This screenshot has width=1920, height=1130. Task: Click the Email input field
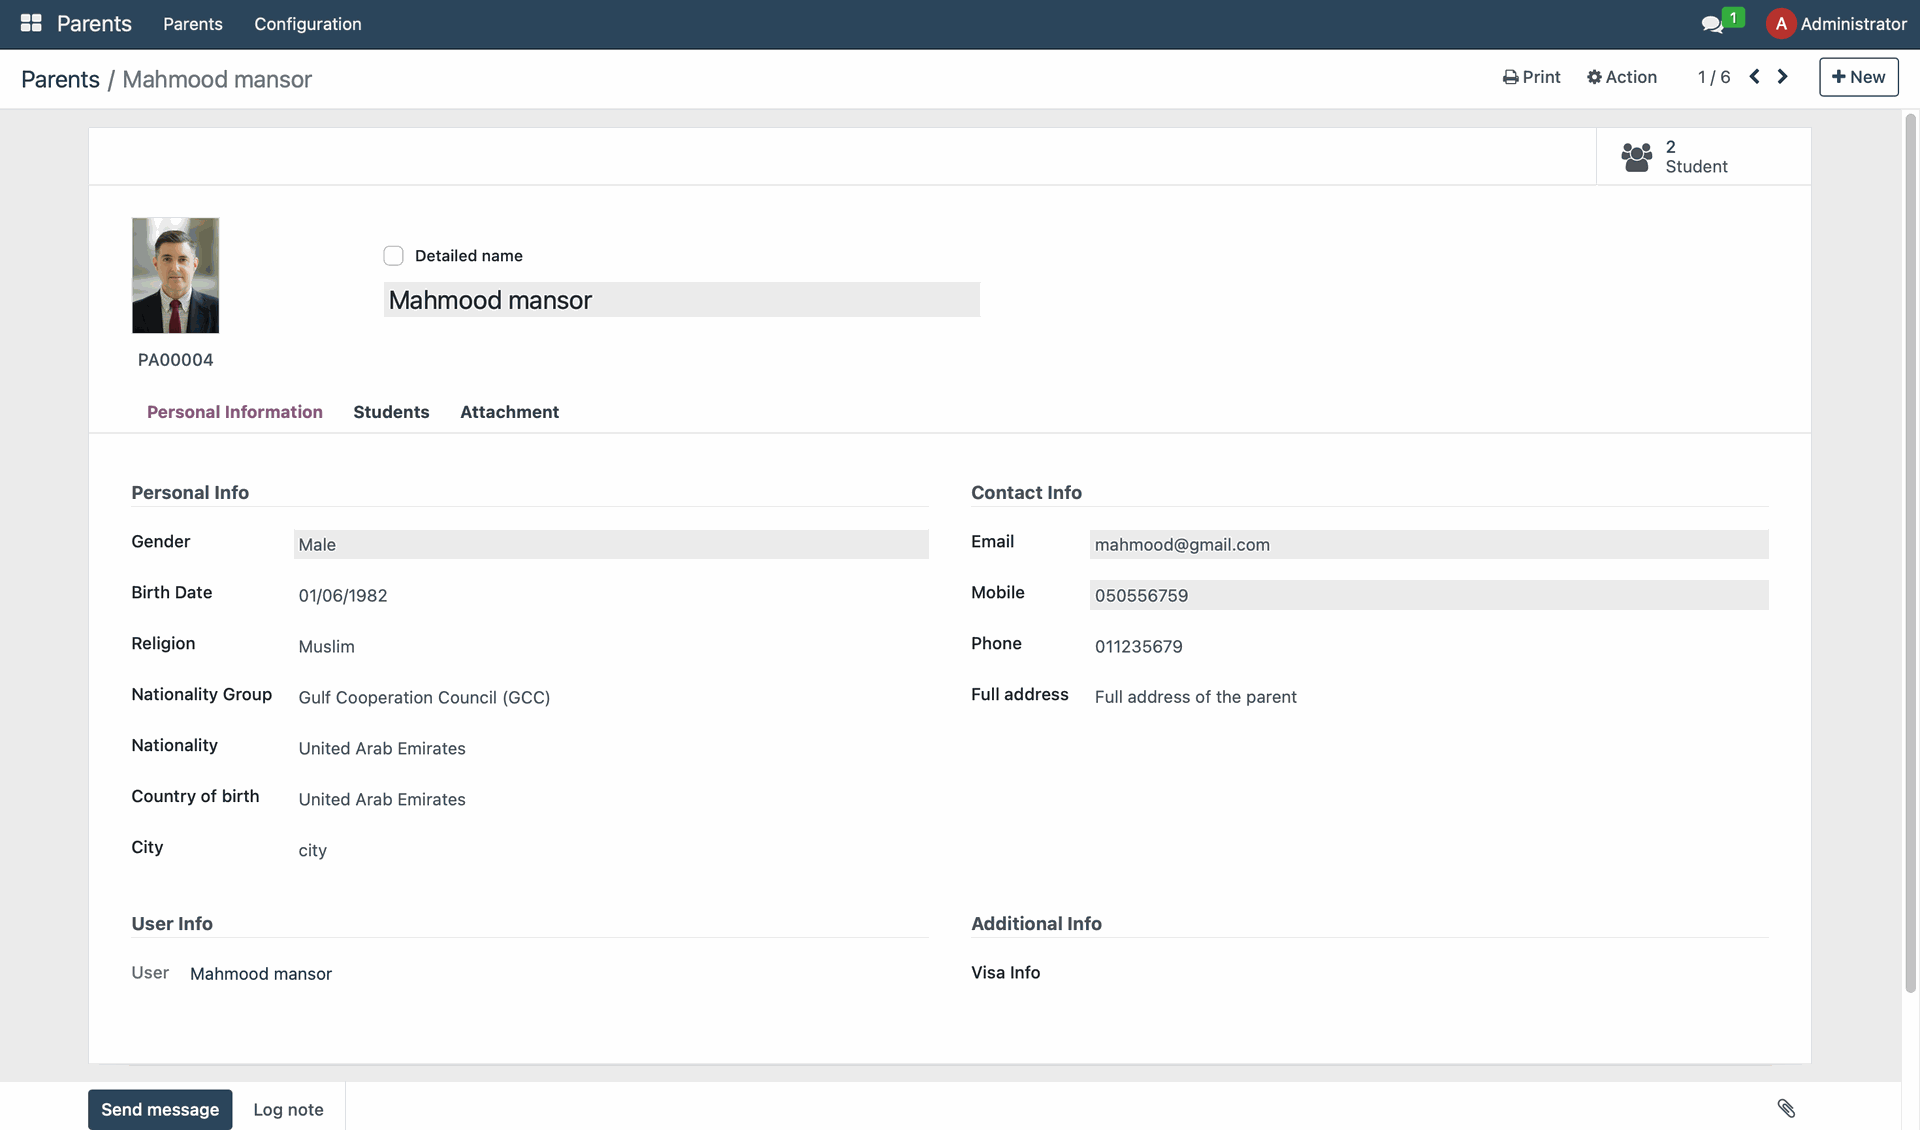[1428, 544]
